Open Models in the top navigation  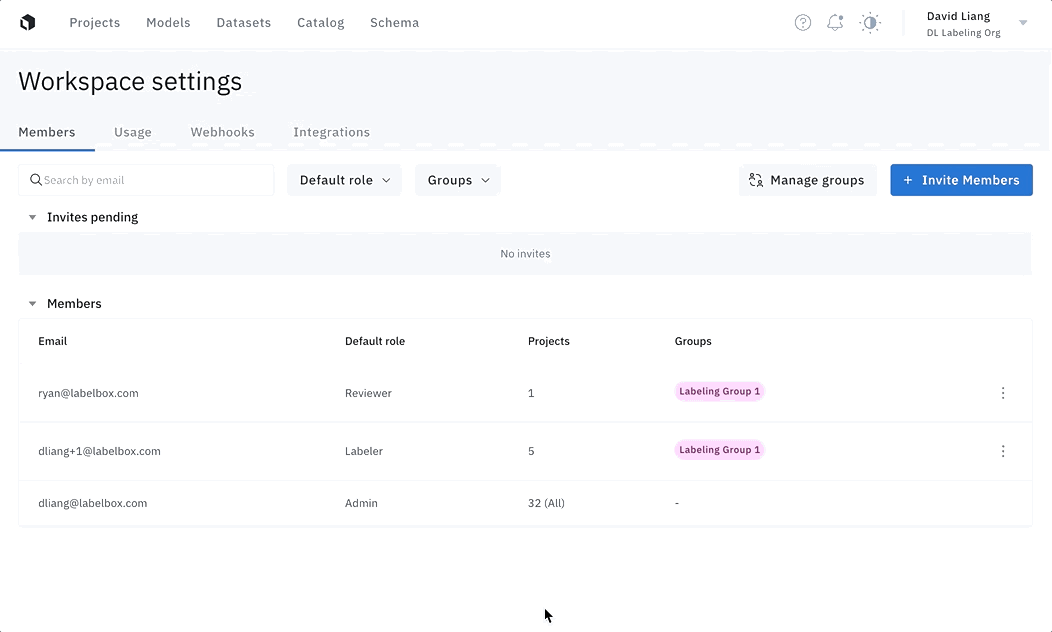[x=168, y=23]
